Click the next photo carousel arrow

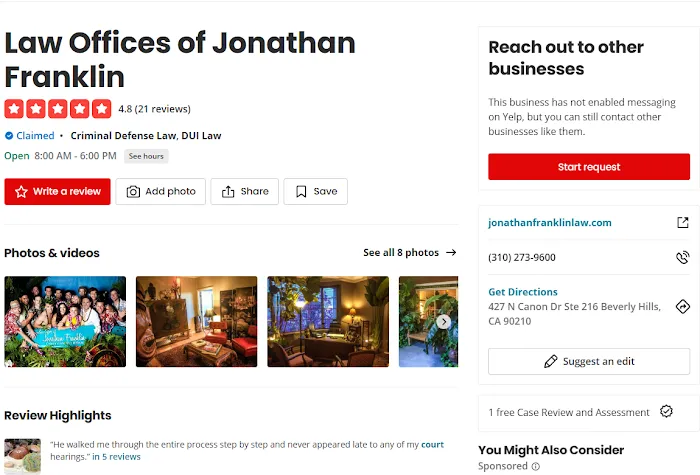click(x=443, y=322)
